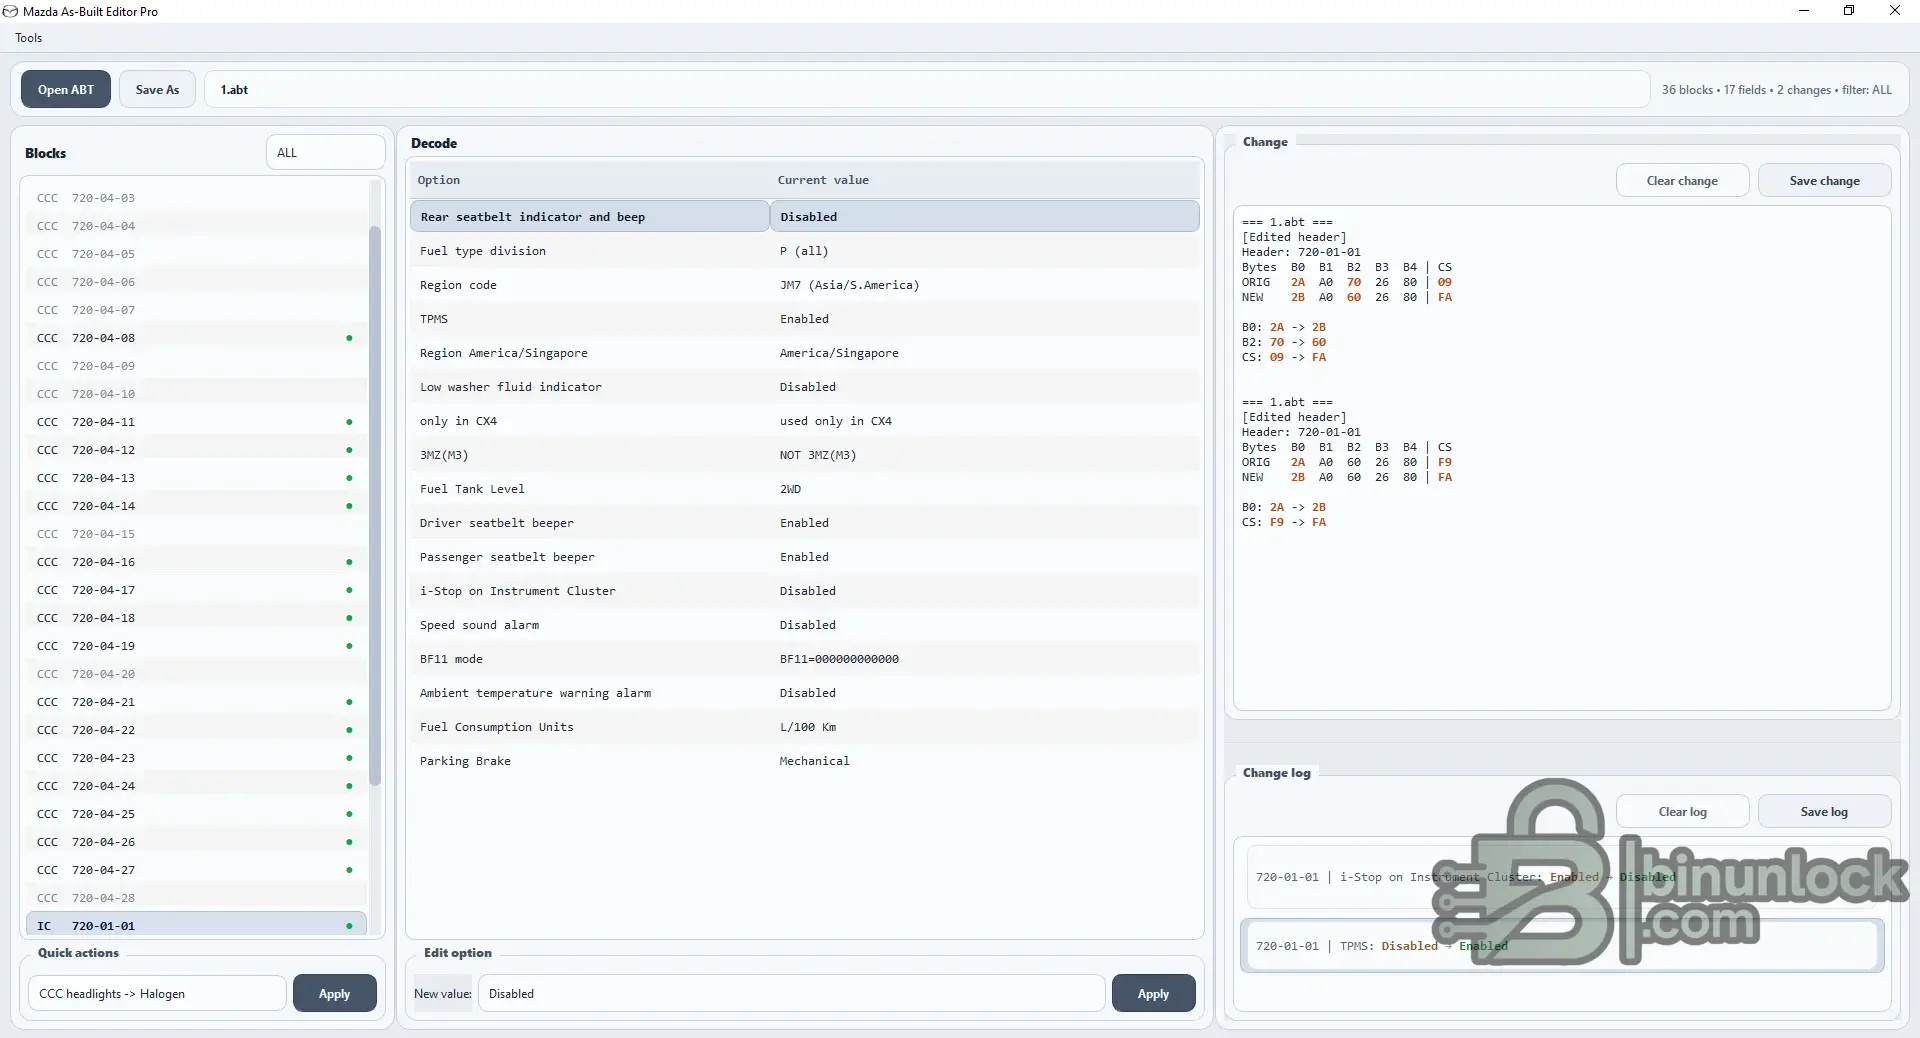Select block CCC 720-04-27
The image size is (1920, 1038).
coord(195,870)
